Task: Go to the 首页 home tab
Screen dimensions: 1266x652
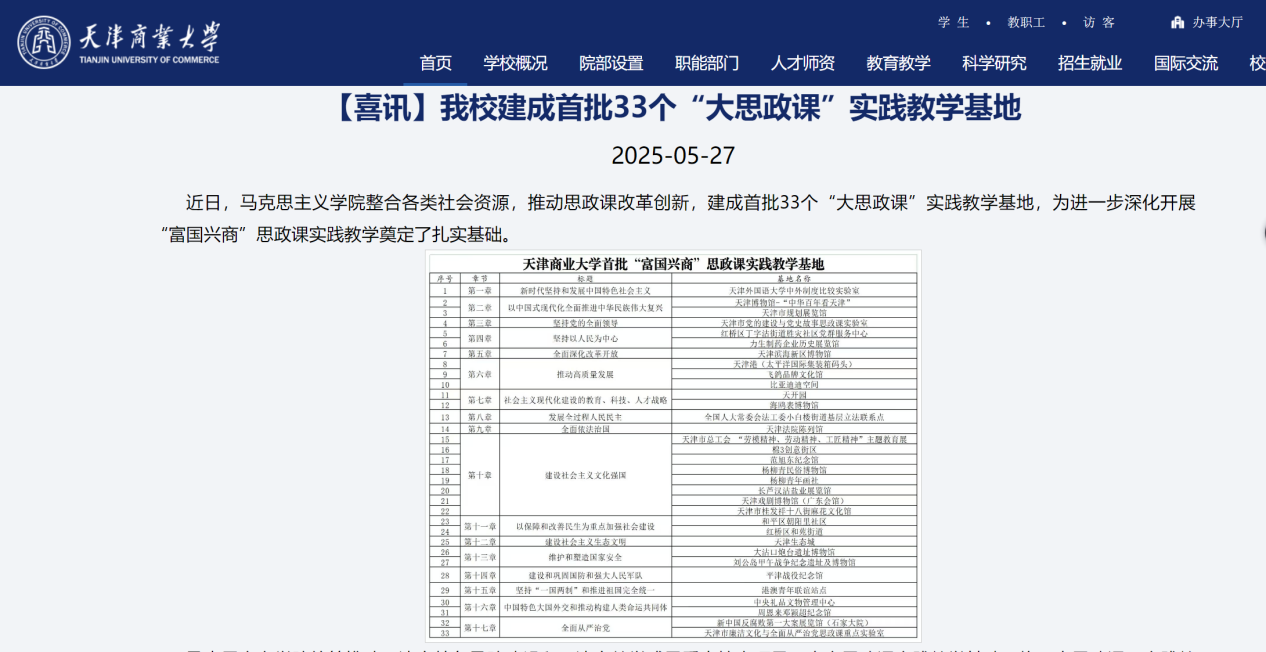Action: (x=435, y=63)
